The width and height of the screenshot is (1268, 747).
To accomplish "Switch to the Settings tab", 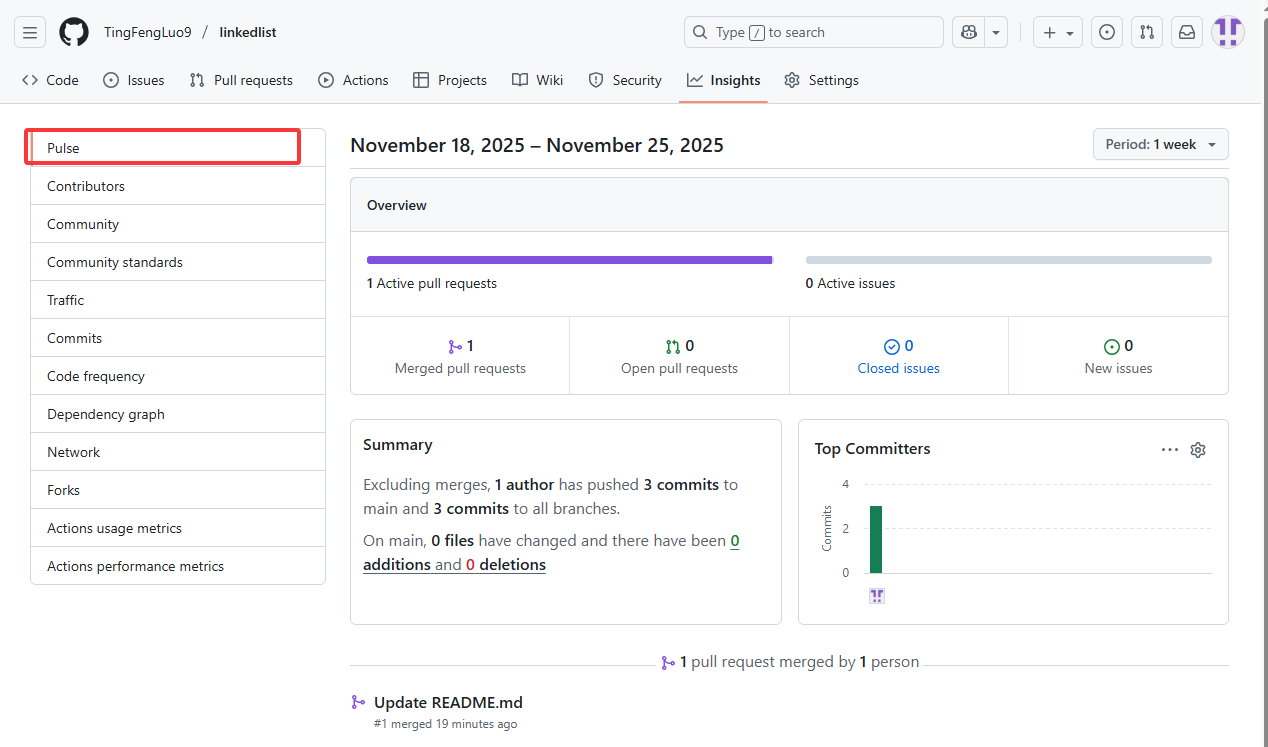I will pos(821,80).
